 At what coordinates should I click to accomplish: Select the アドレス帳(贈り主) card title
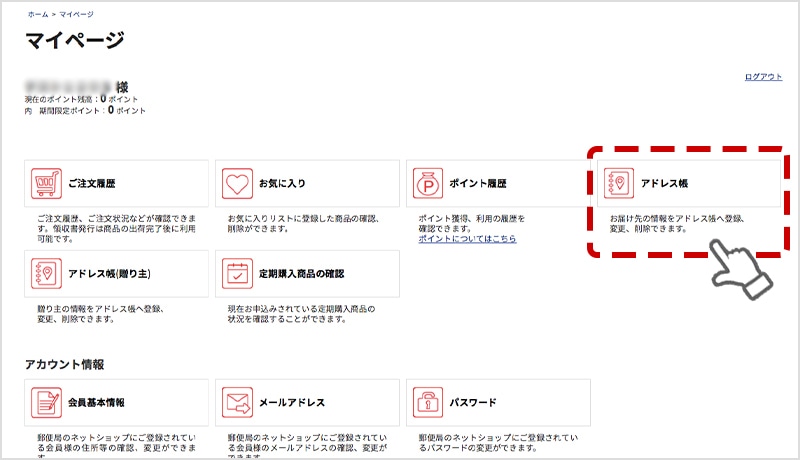pyautogui.click(x=108, y=274)
